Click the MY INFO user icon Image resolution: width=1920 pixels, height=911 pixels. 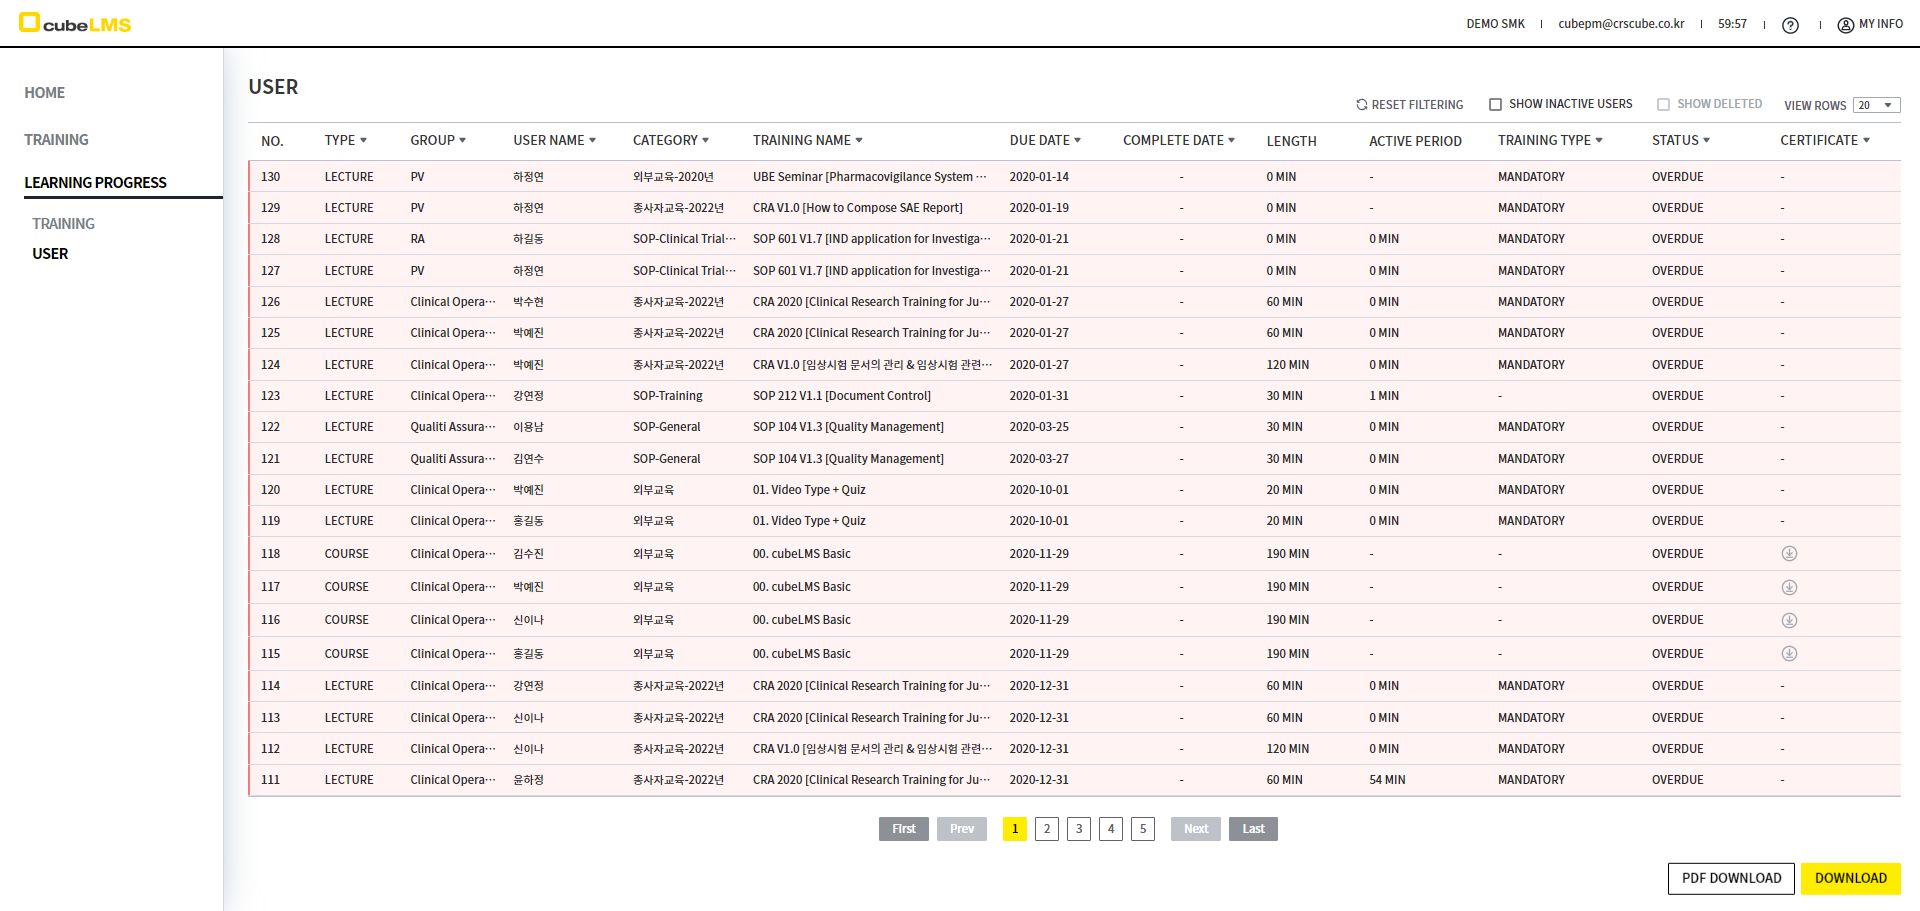coord(1845,25)
